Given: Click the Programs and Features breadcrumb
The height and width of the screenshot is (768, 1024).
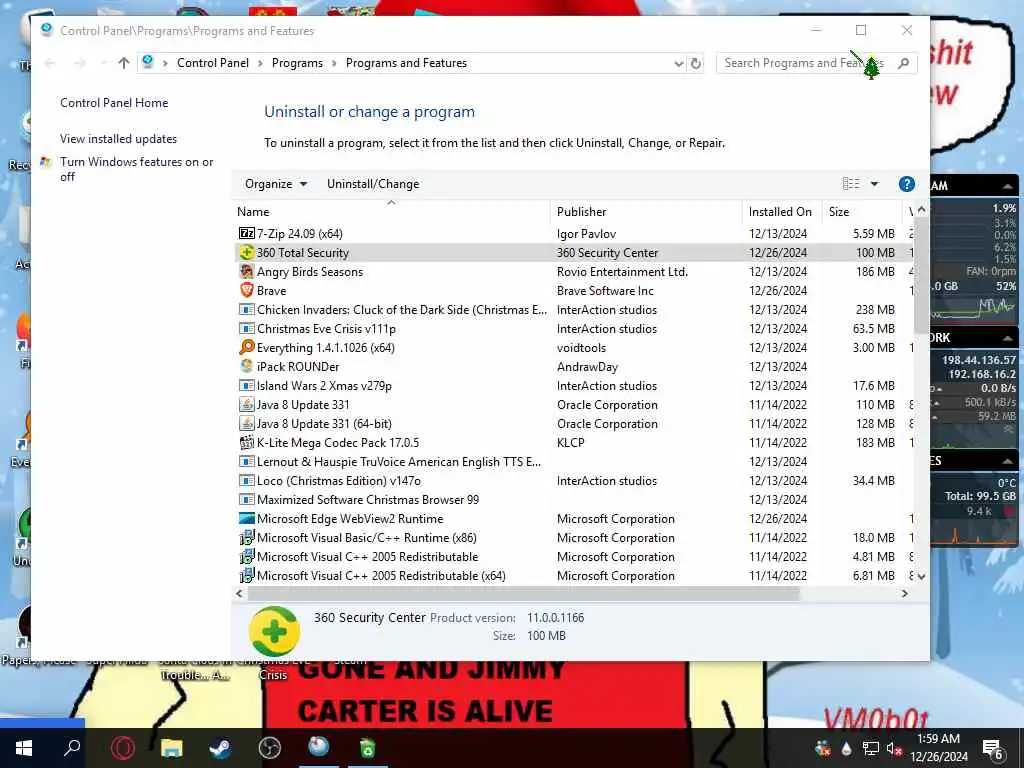Looking at the screenshot, I should tap(406, 63).
